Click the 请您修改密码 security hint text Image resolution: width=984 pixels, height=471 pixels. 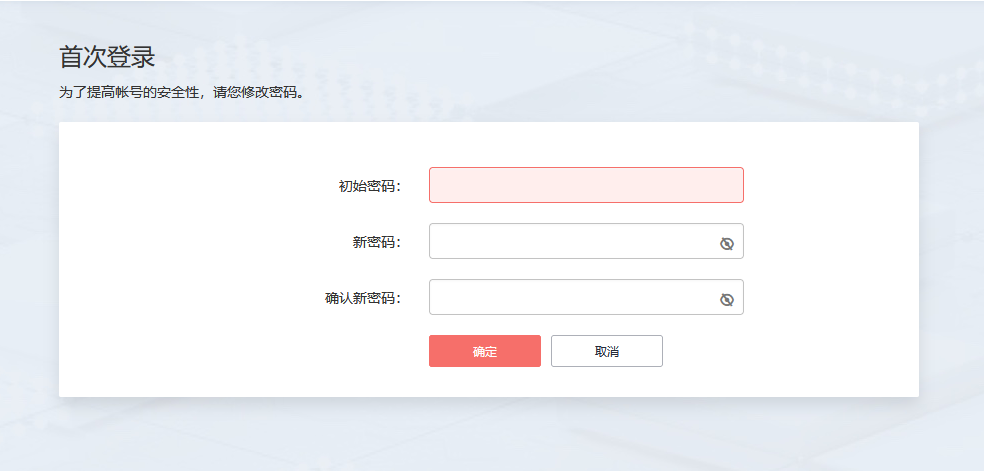(x=181, y=93)
